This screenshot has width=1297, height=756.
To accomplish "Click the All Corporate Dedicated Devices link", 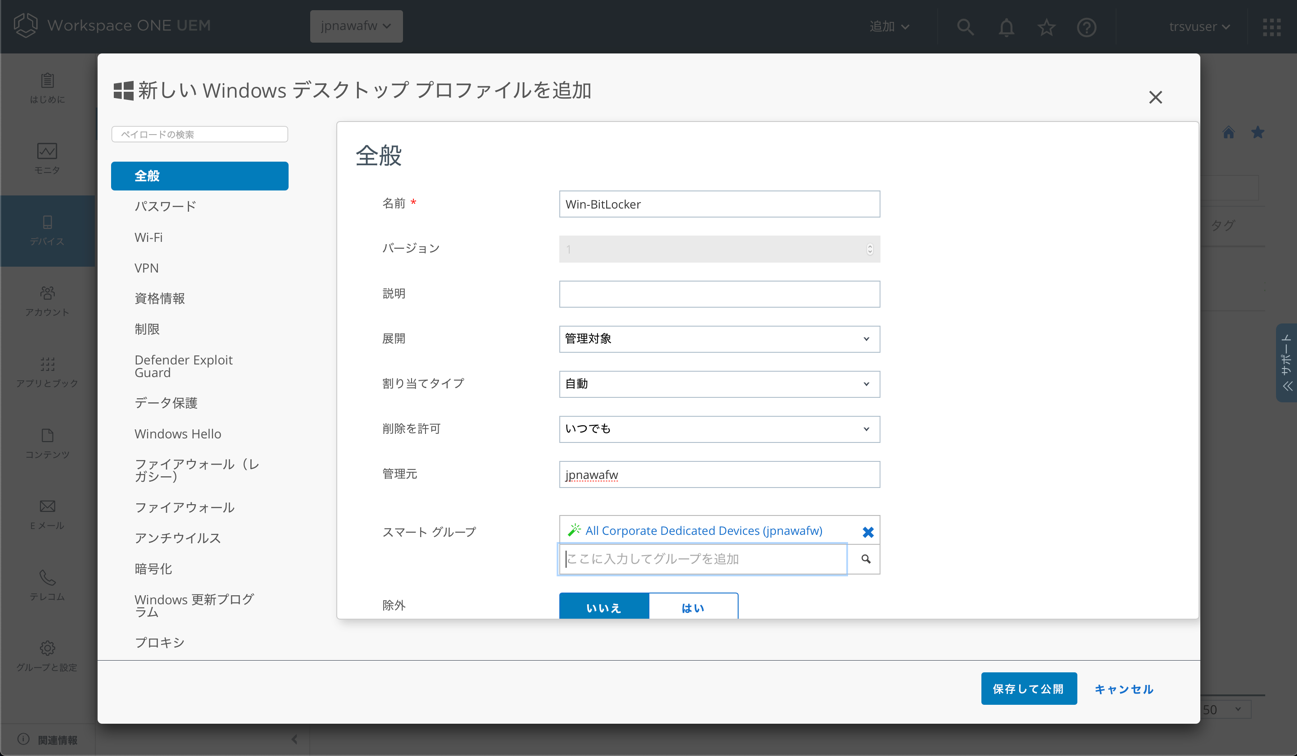I will tap(703, 531).
